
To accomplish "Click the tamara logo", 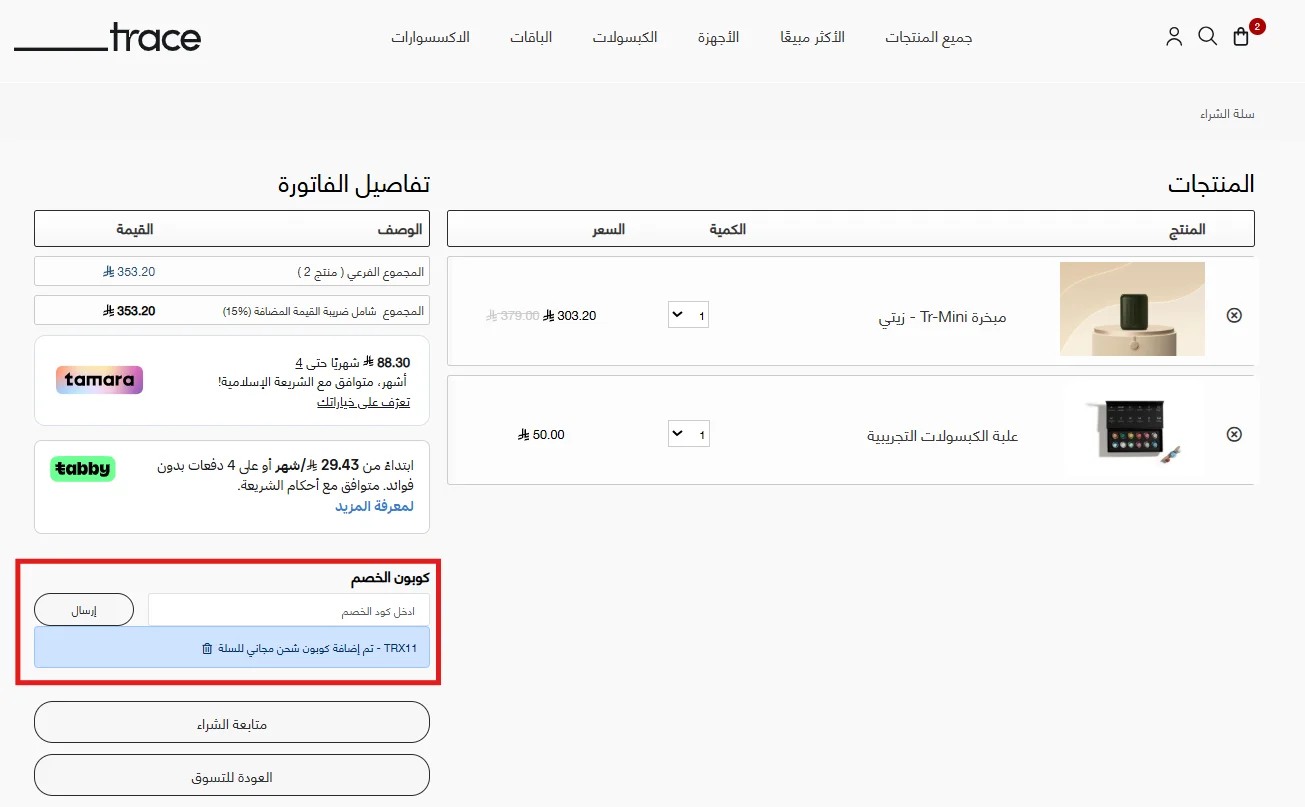I will click(99, 380).
